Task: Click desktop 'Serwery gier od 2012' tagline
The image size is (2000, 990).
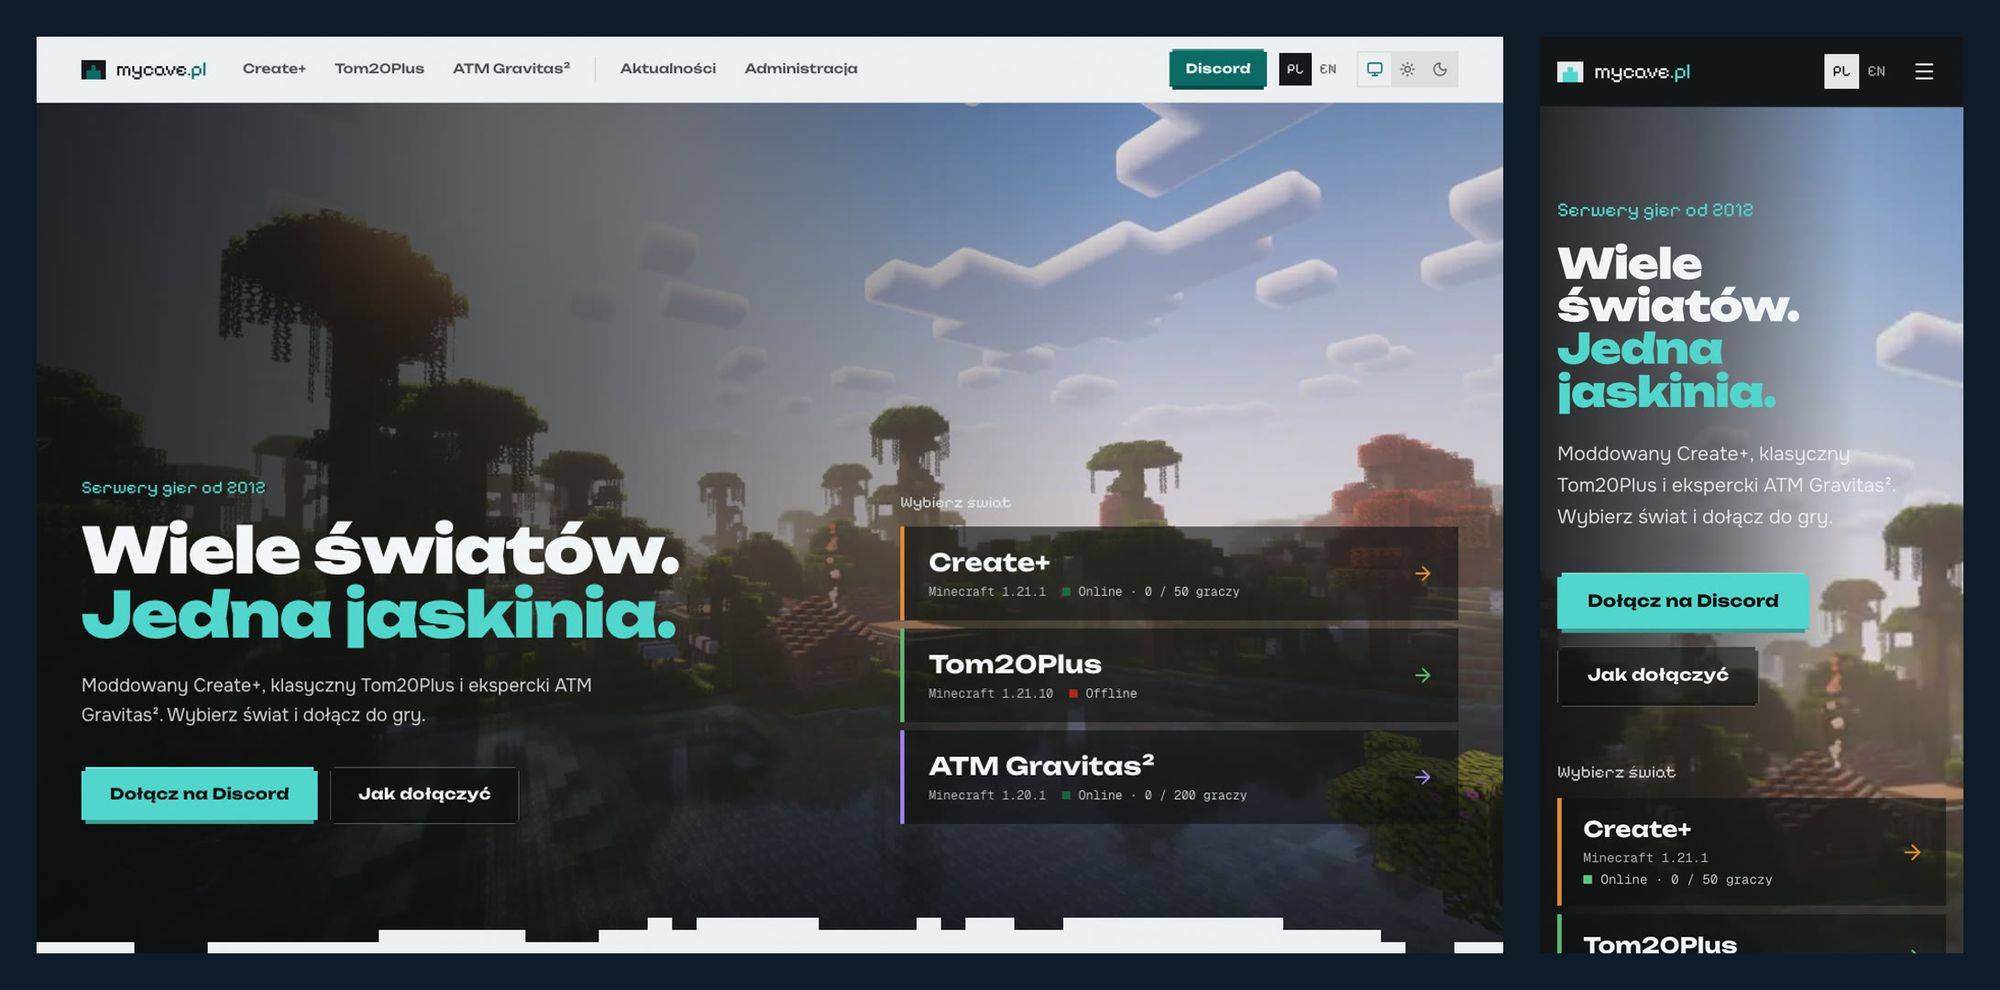Action: (x=173, y=488)
